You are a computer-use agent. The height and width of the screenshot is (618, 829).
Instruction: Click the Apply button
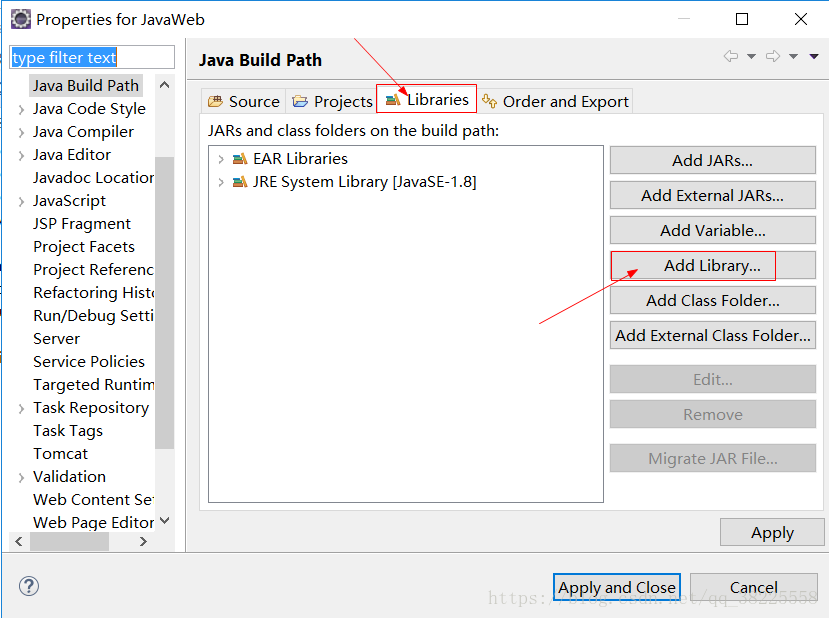click(772, 532)
